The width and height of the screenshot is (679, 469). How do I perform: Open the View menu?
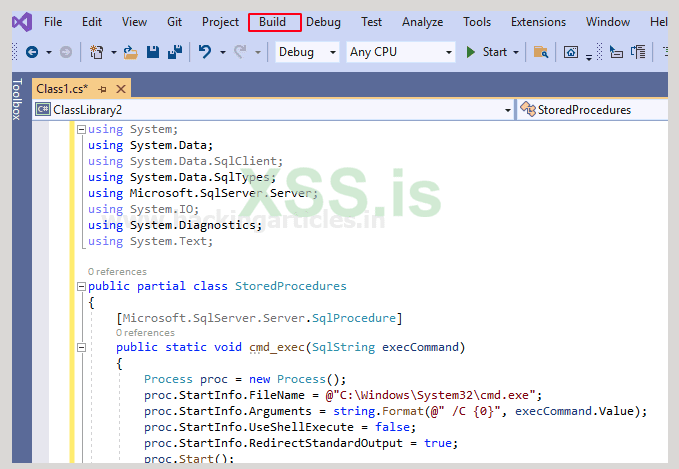point(134,22)
